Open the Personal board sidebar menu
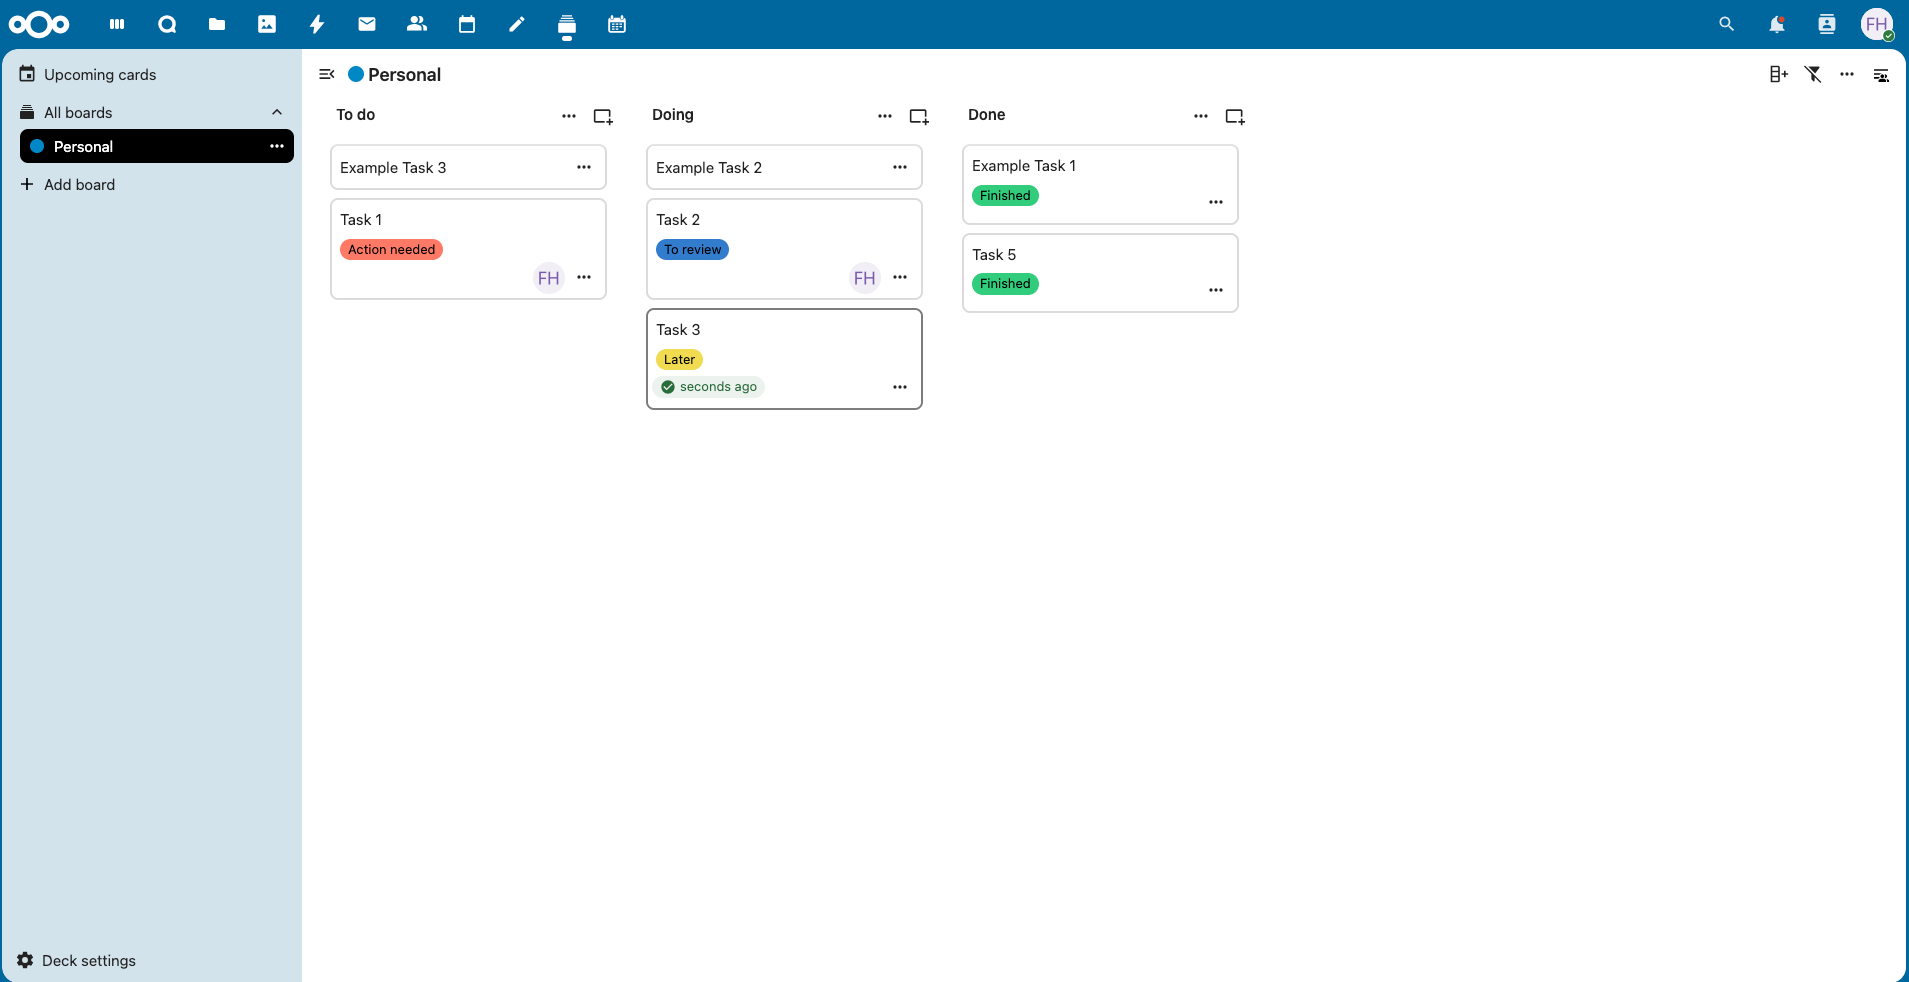Viewport: 1909px width, 982px height. pos(277,146)
